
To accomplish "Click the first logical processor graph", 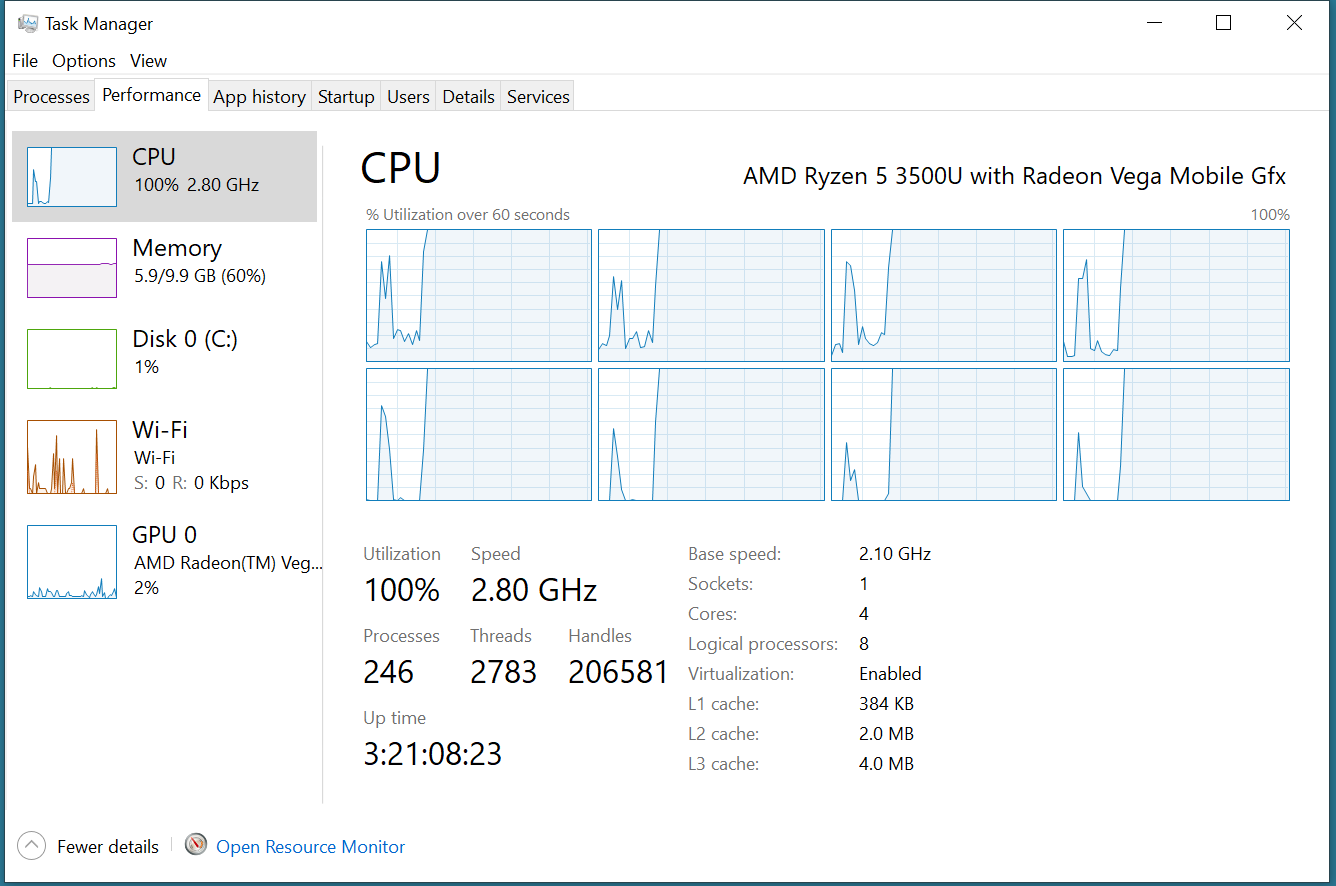I will pyautogui.click(x=479, y=295).
